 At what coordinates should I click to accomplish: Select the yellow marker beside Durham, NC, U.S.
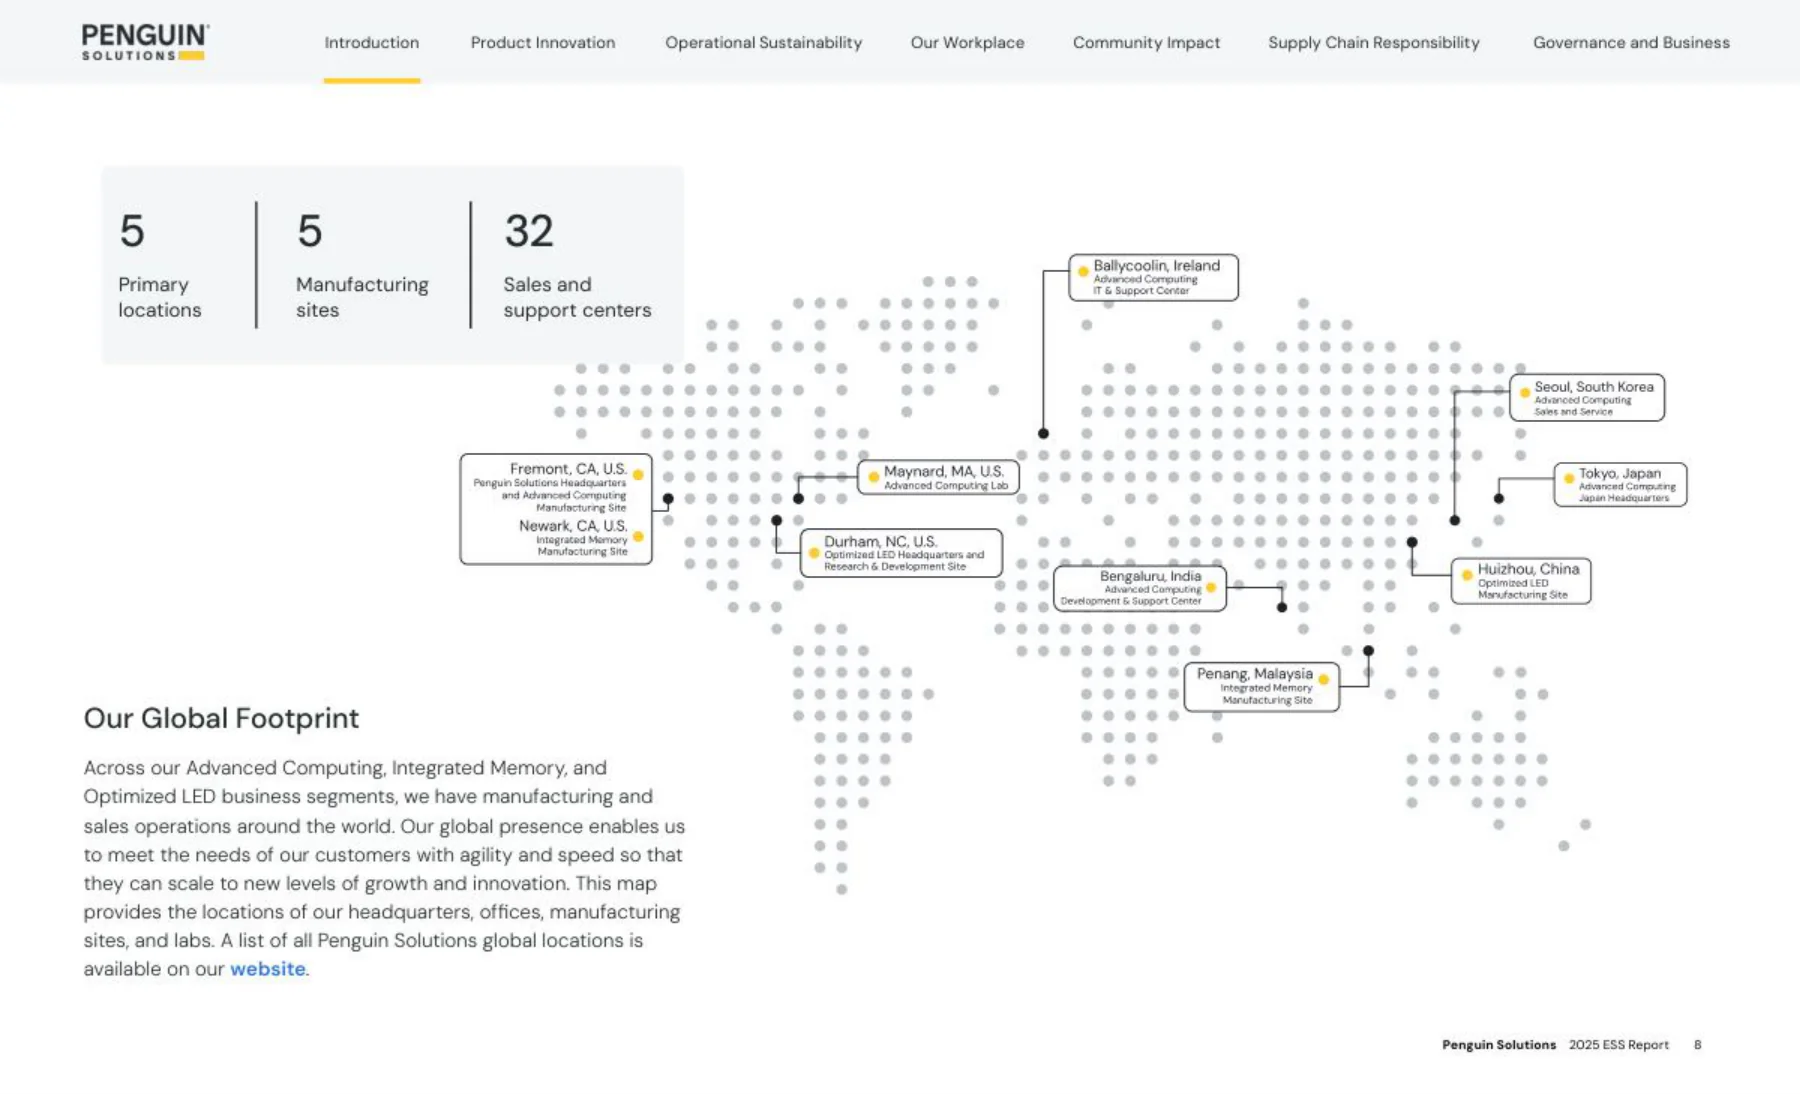coord(814,553)
